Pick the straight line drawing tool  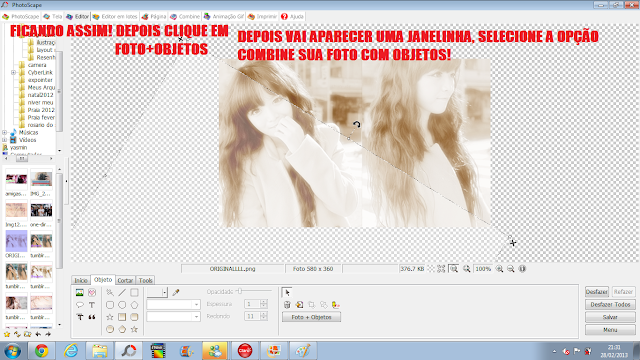pos(122,293)
